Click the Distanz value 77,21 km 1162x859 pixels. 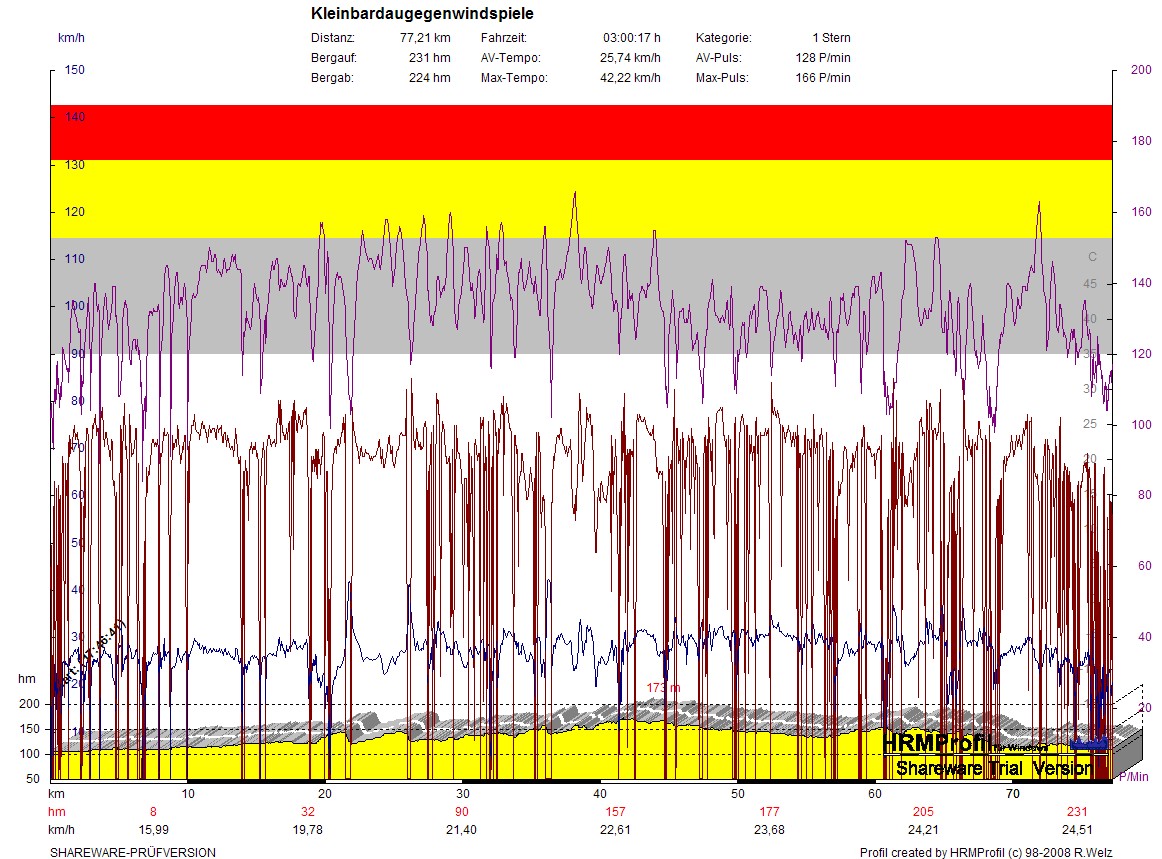pos(425,38)
